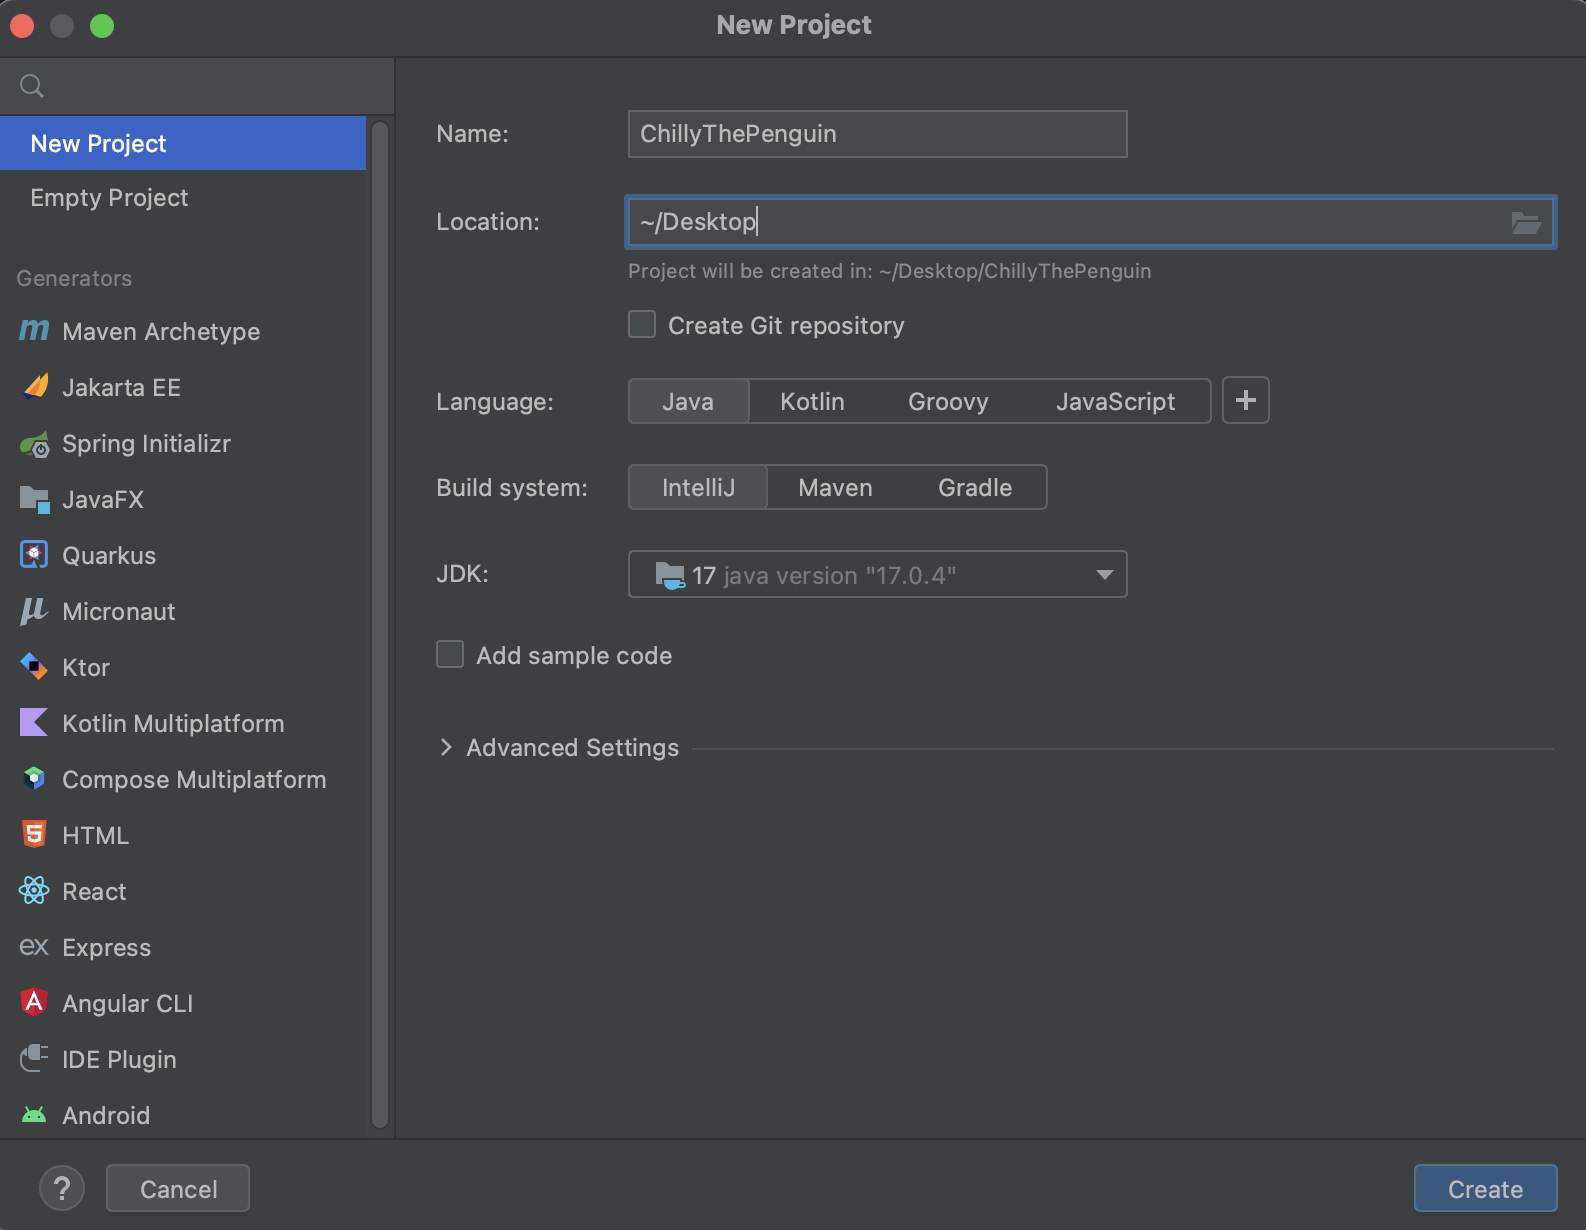
Task: Click the Ktor icon
Action: pyautogui.click(x=34, y=667)
